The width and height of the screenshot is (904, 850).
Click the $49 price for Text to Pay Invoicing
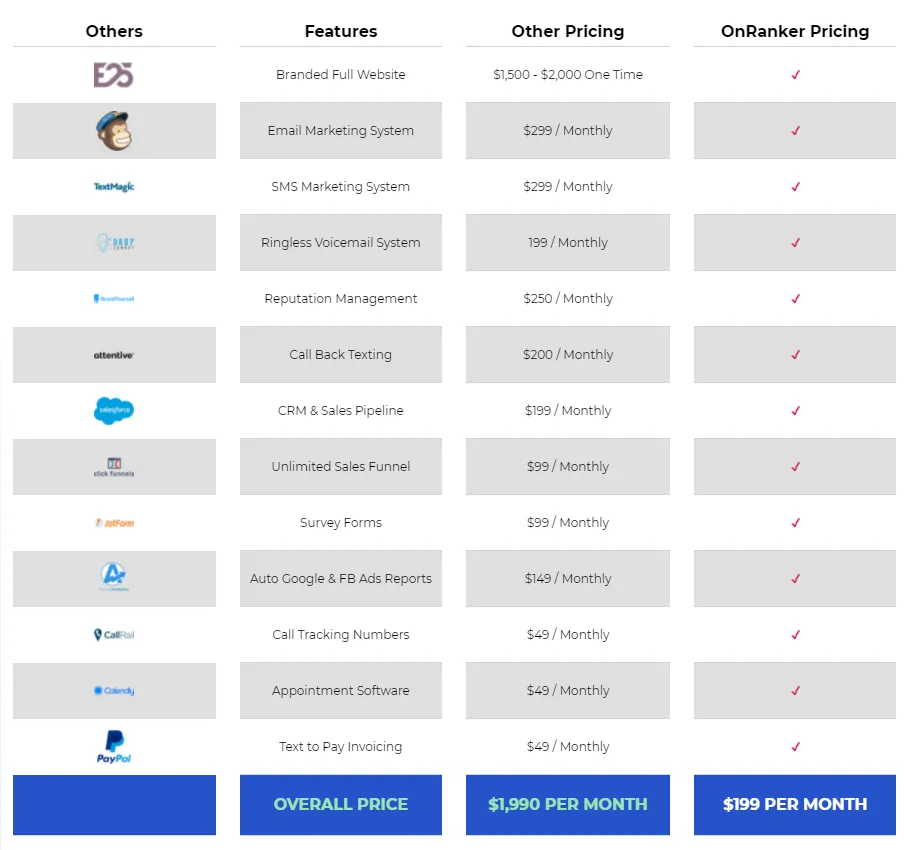pyautogui.click(x=568, y=746)
